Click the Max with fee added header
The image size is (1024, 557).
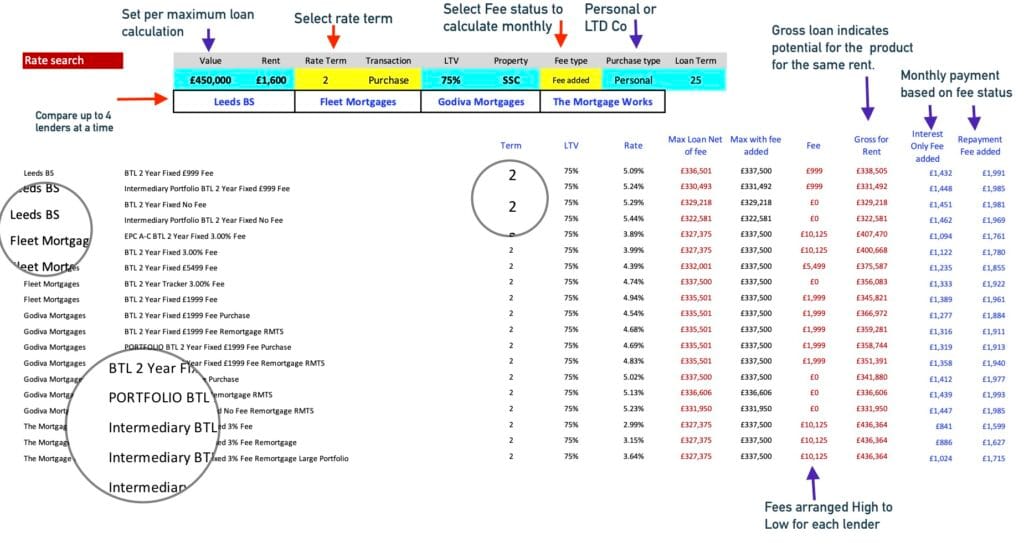click(756, 145)
